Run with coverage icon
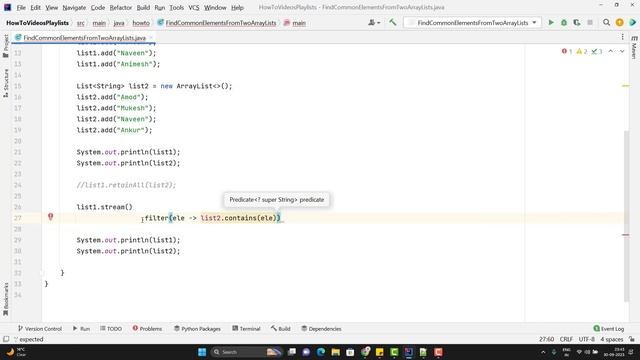This screenshot has height=360, width=640. pyautogui.click(x=577, y=23)
